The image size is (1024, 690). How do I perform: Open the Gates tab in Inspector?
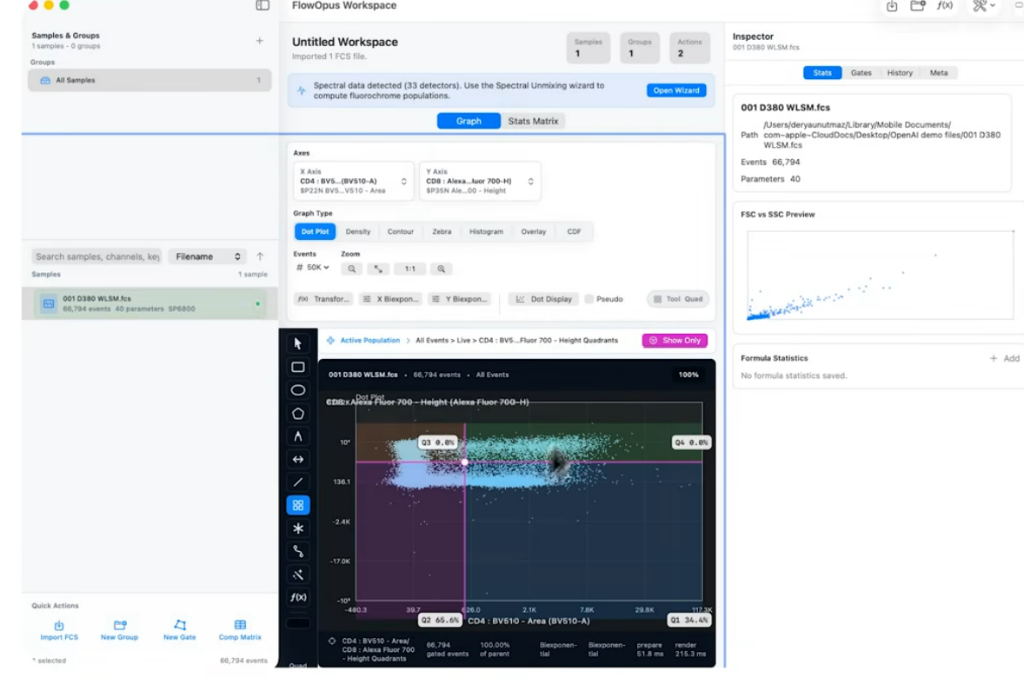(861, 73)
